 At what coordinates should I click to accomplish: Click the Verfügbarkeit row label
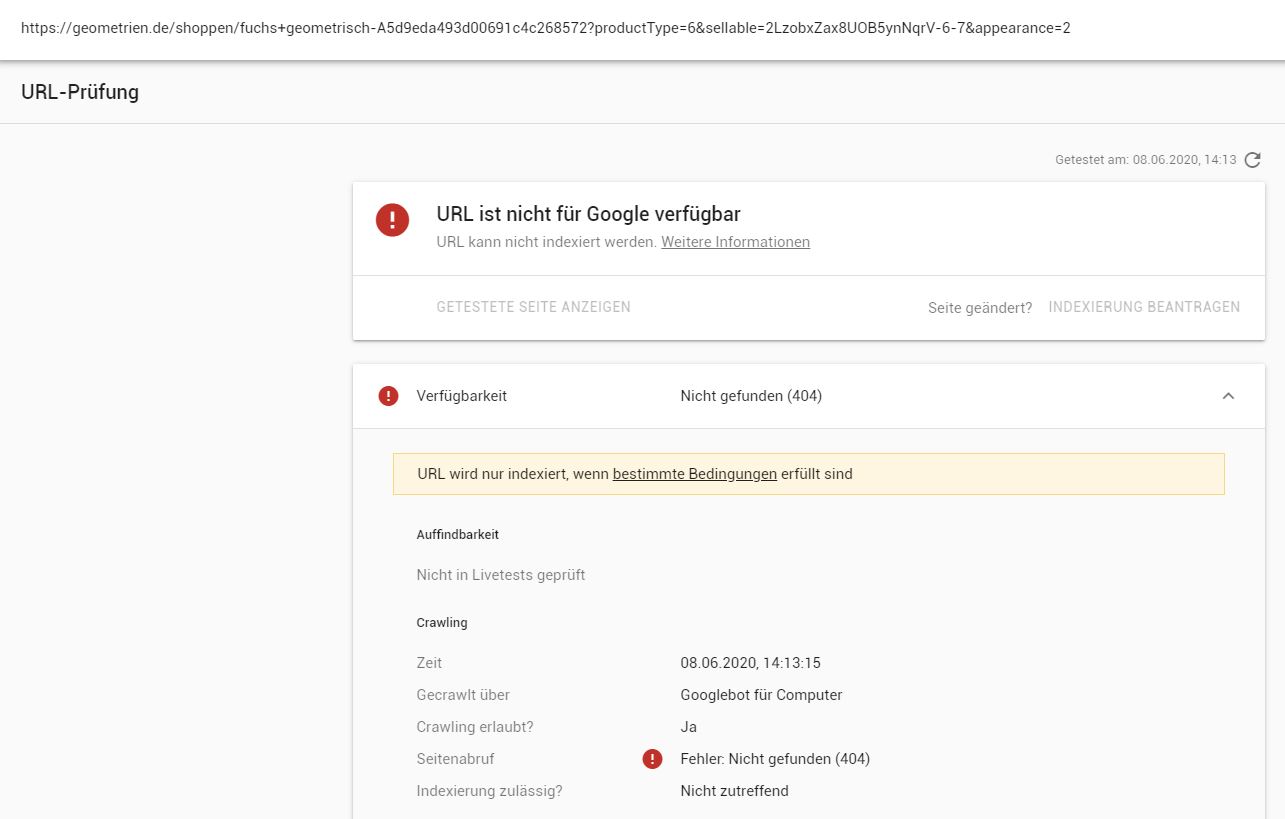(x=461, y=396)
